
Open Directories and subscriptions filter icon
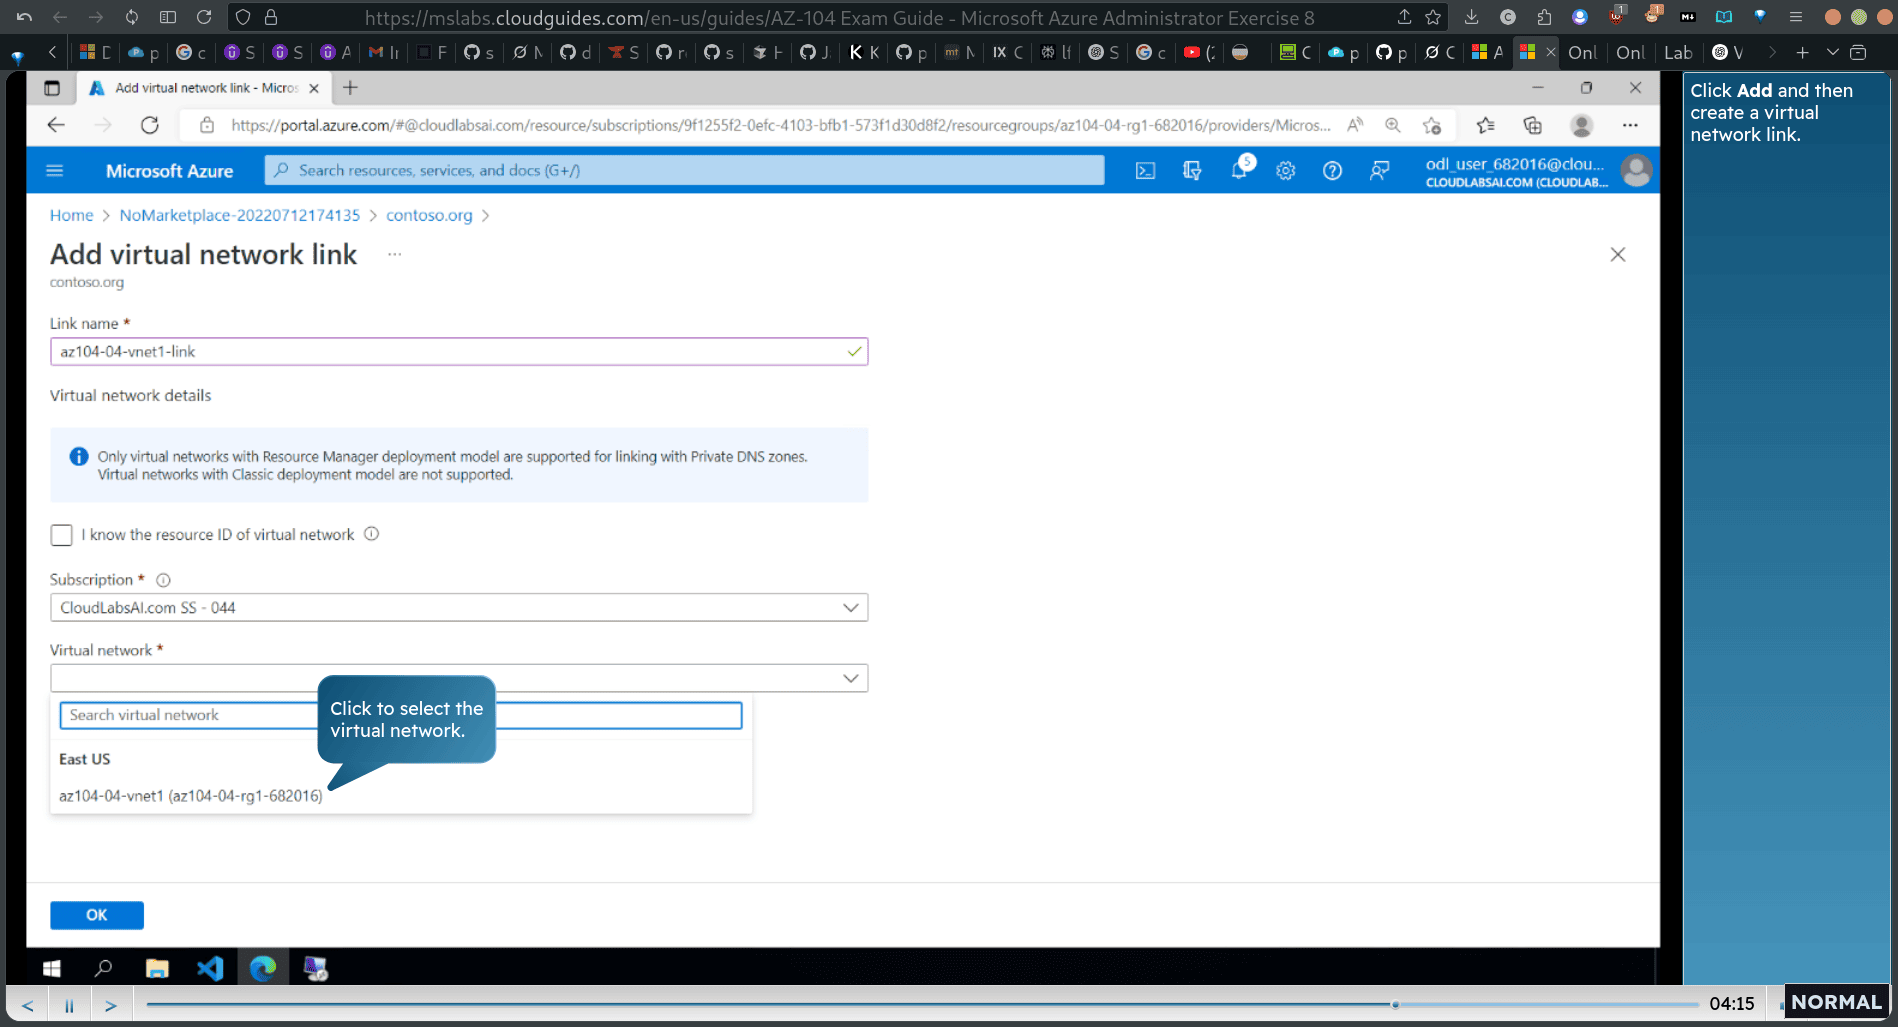1192,171
